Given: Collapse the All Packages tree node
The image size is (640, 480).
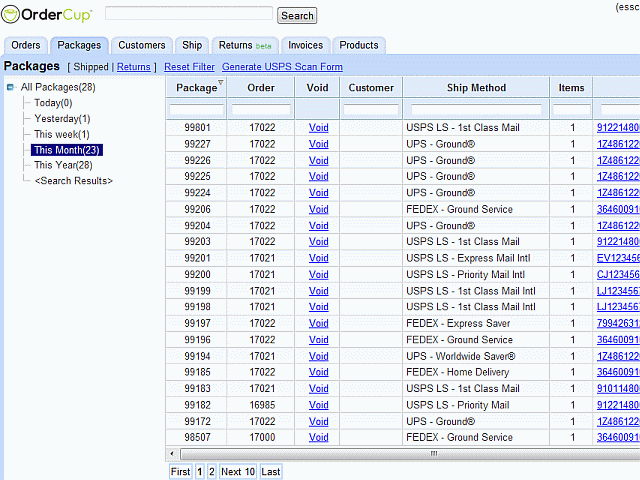Looking at the screenshot, I should pyautogui.click(x=10, y=88).
